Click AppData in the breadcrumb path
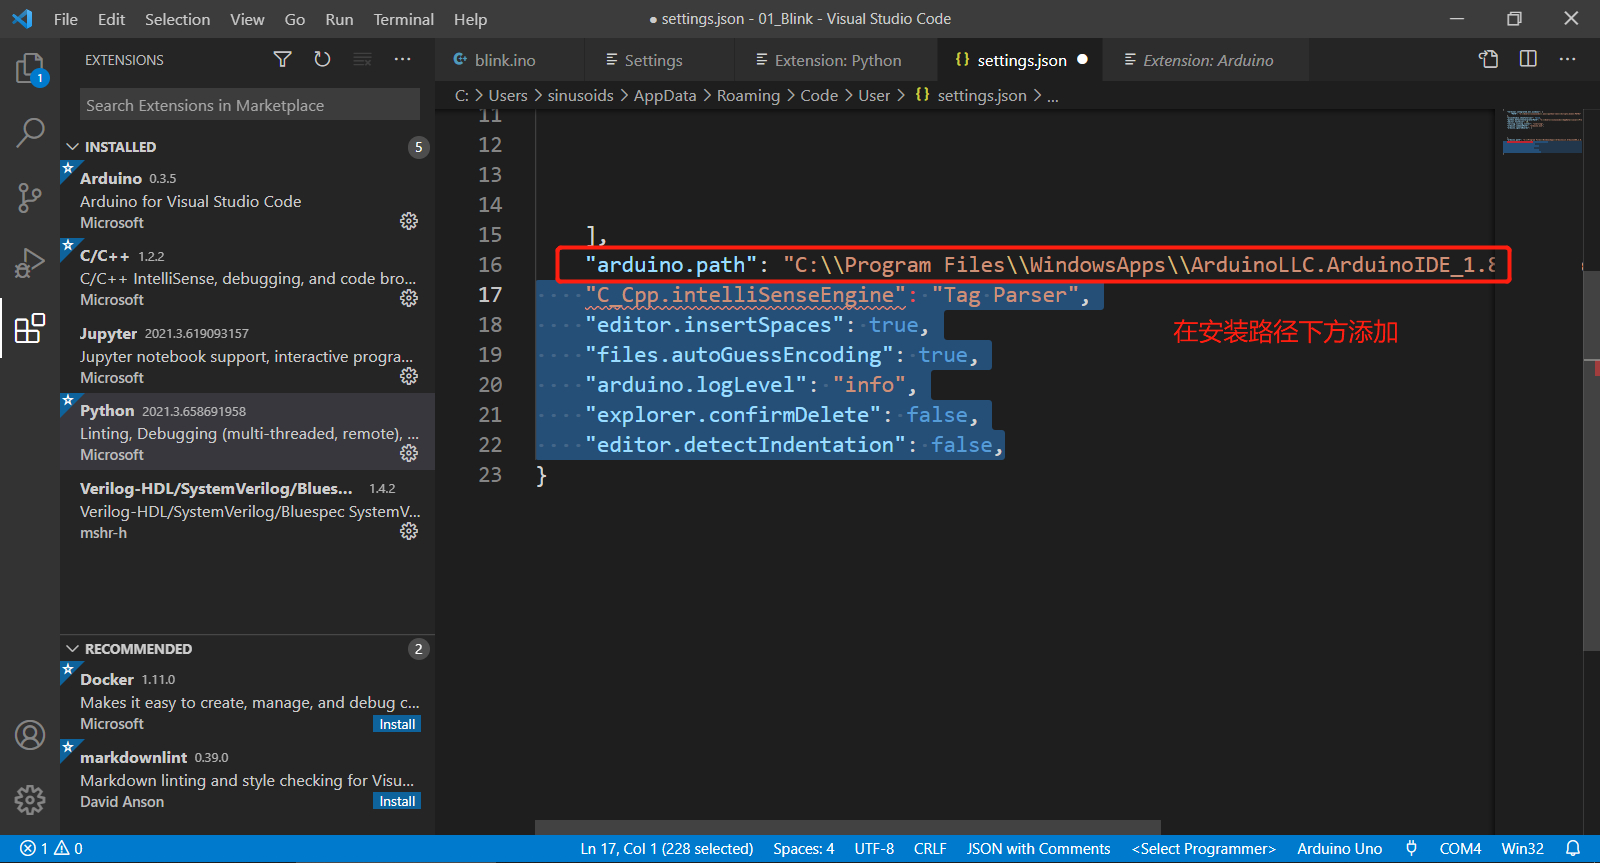Screen dimensions: 1600x863 pos(665,95)
